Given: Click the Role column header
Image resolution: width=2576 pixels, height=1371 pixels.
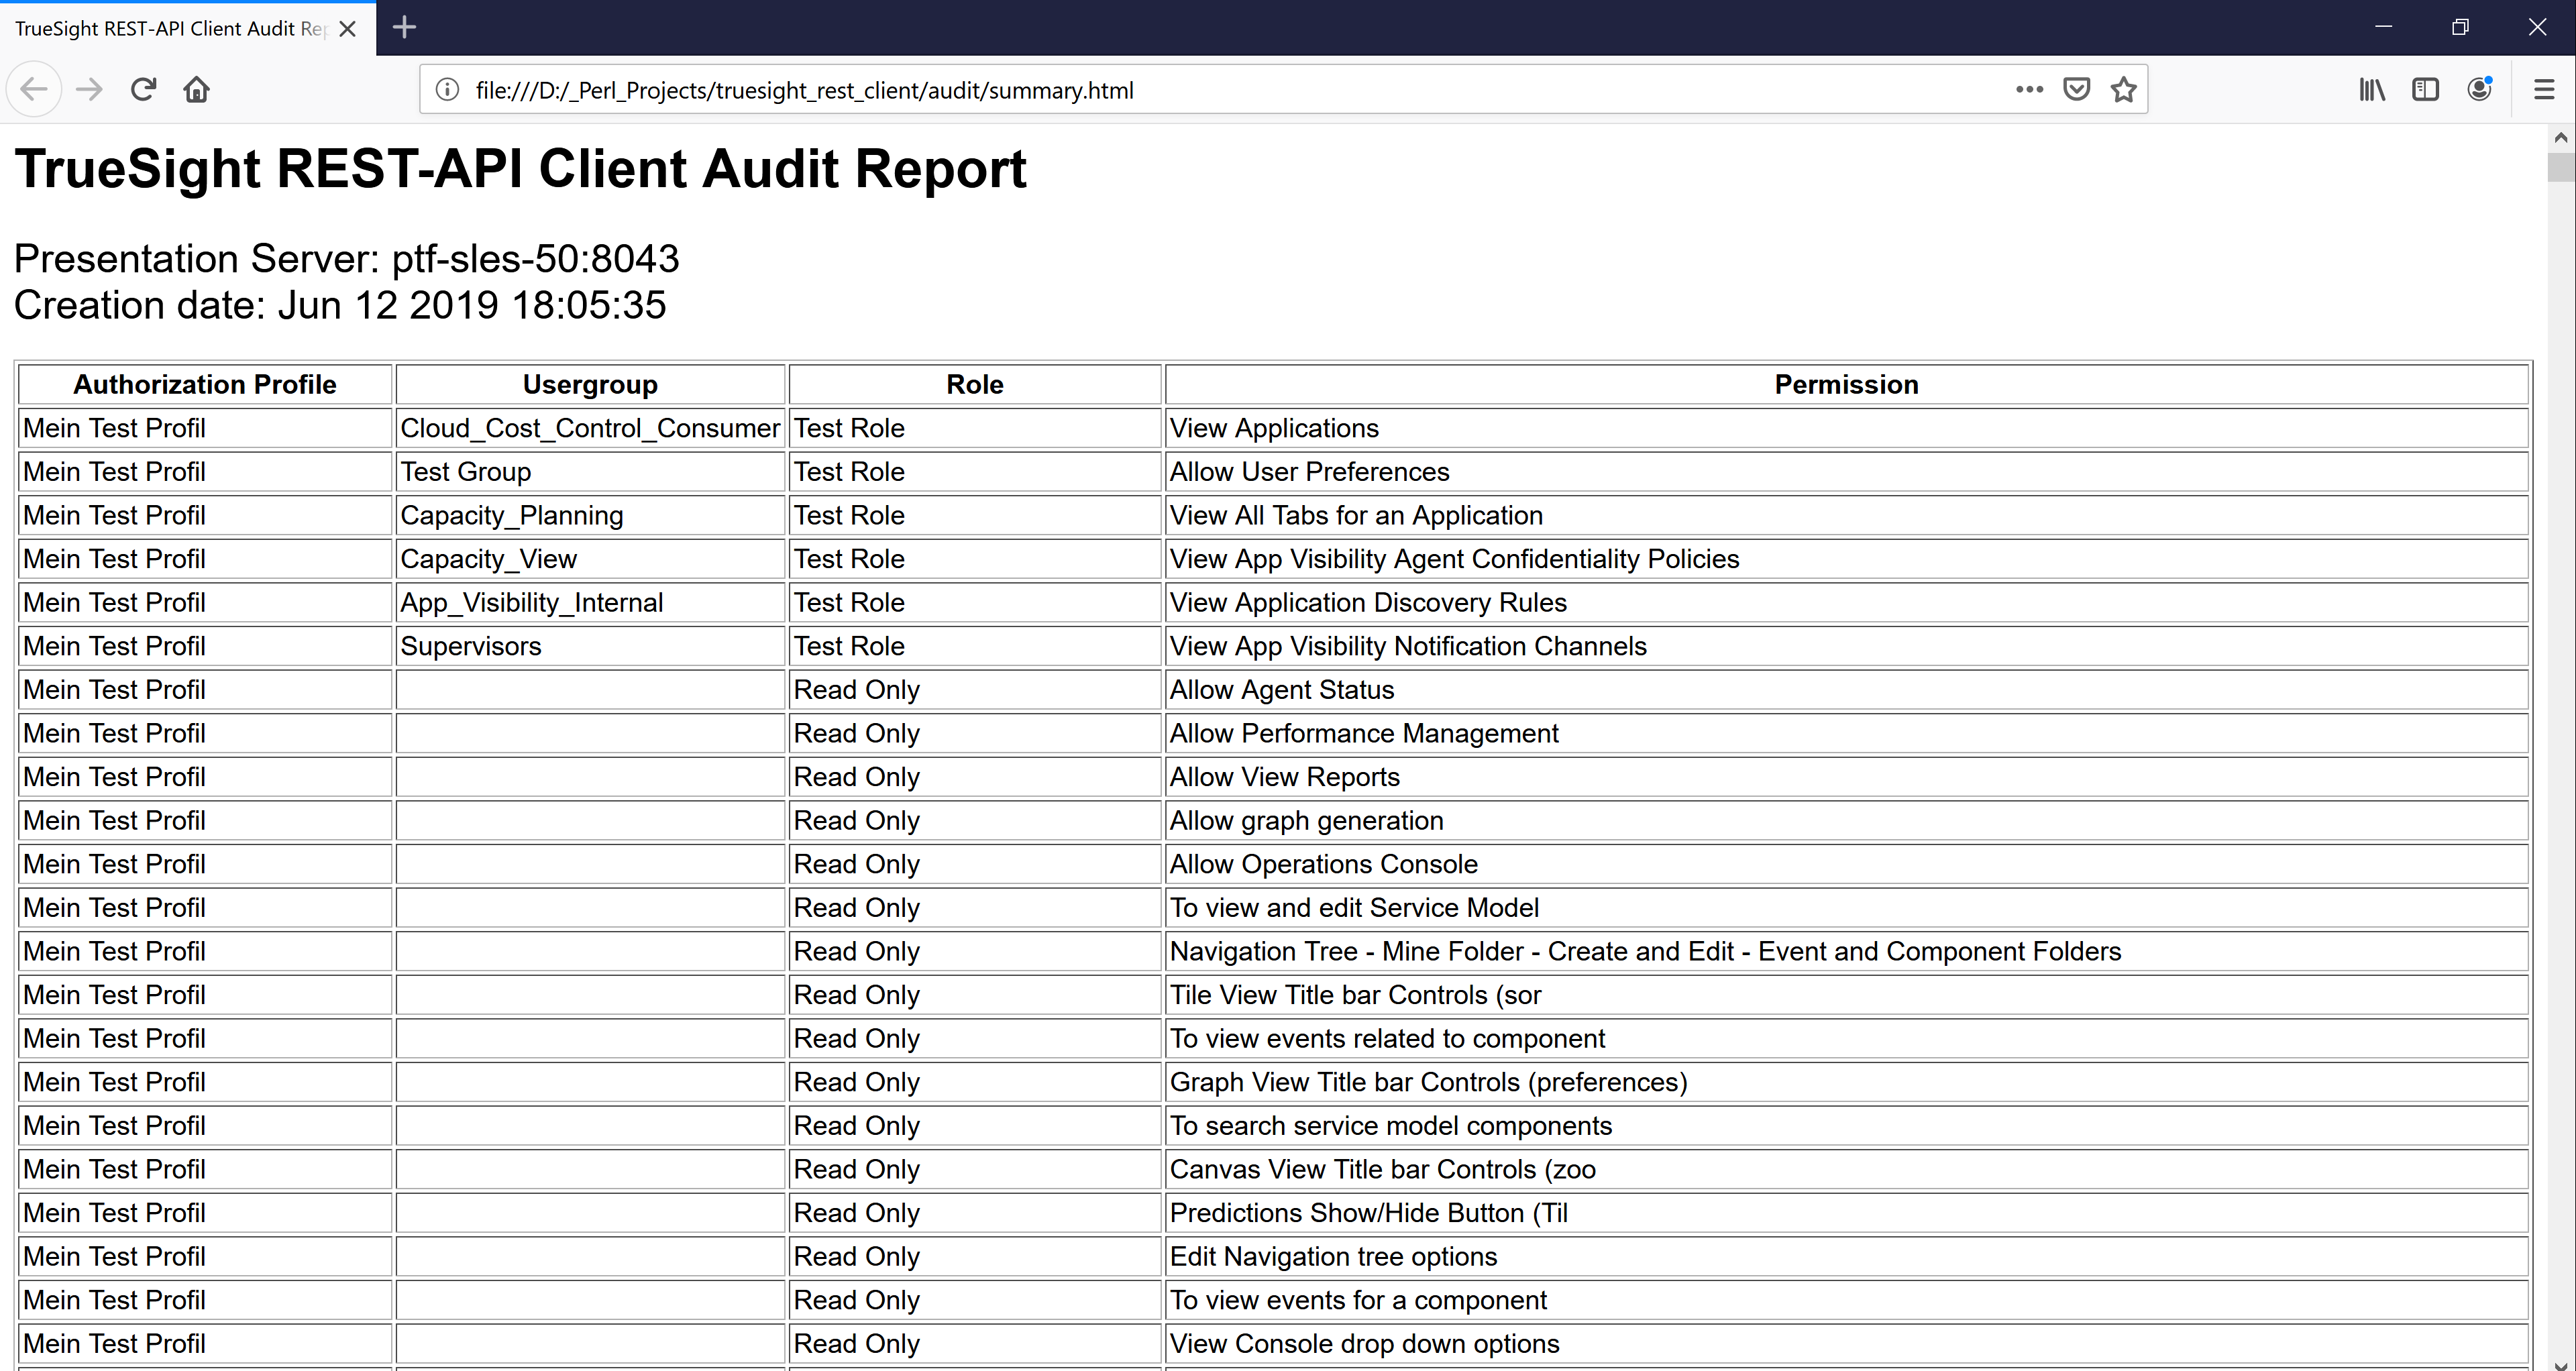Looking at the screenshot, I should (x=975, y=385).
